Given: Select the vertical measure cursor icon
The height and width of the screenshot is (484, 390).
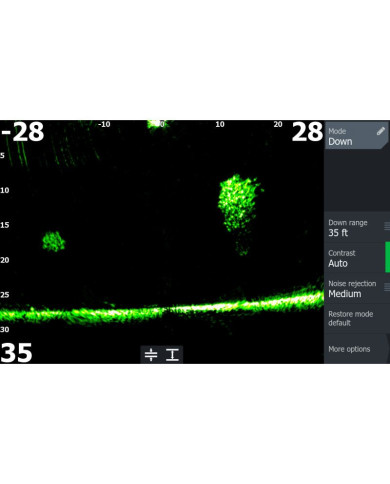Looking at the screenshot, I should click(172, 355).
